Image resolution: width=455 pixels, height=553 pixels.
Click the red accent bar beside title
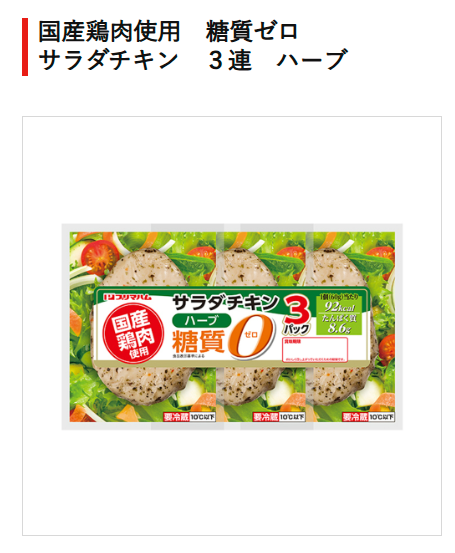click(x=25, y=47)
